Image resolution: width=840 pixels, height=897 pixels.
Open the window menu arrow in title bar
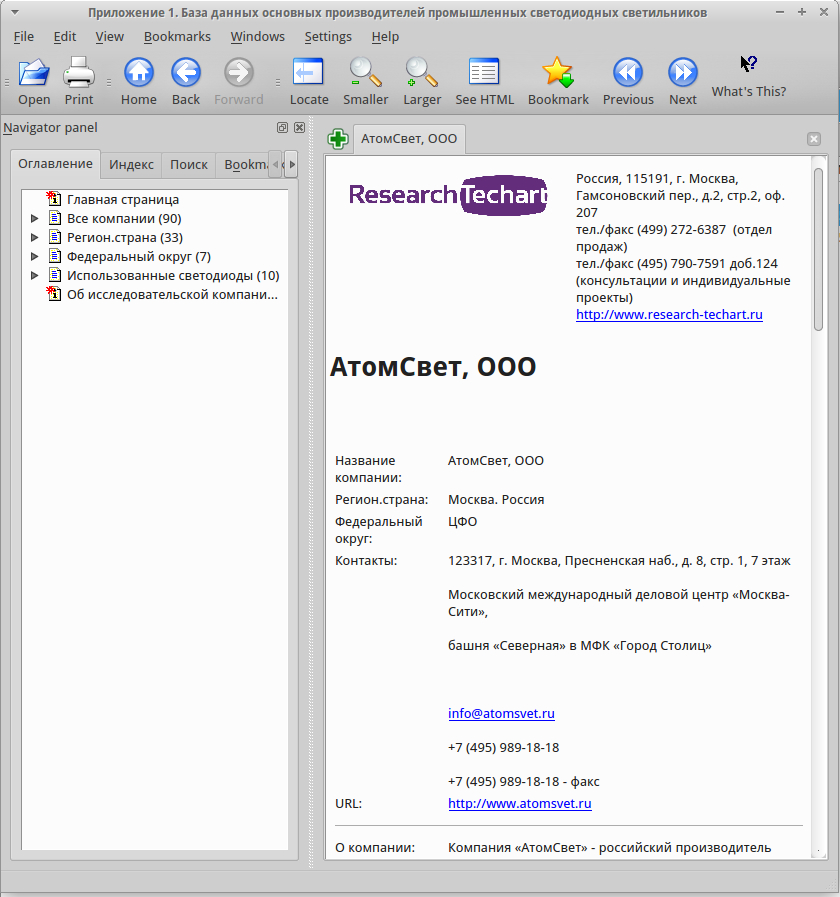(15, 12)
